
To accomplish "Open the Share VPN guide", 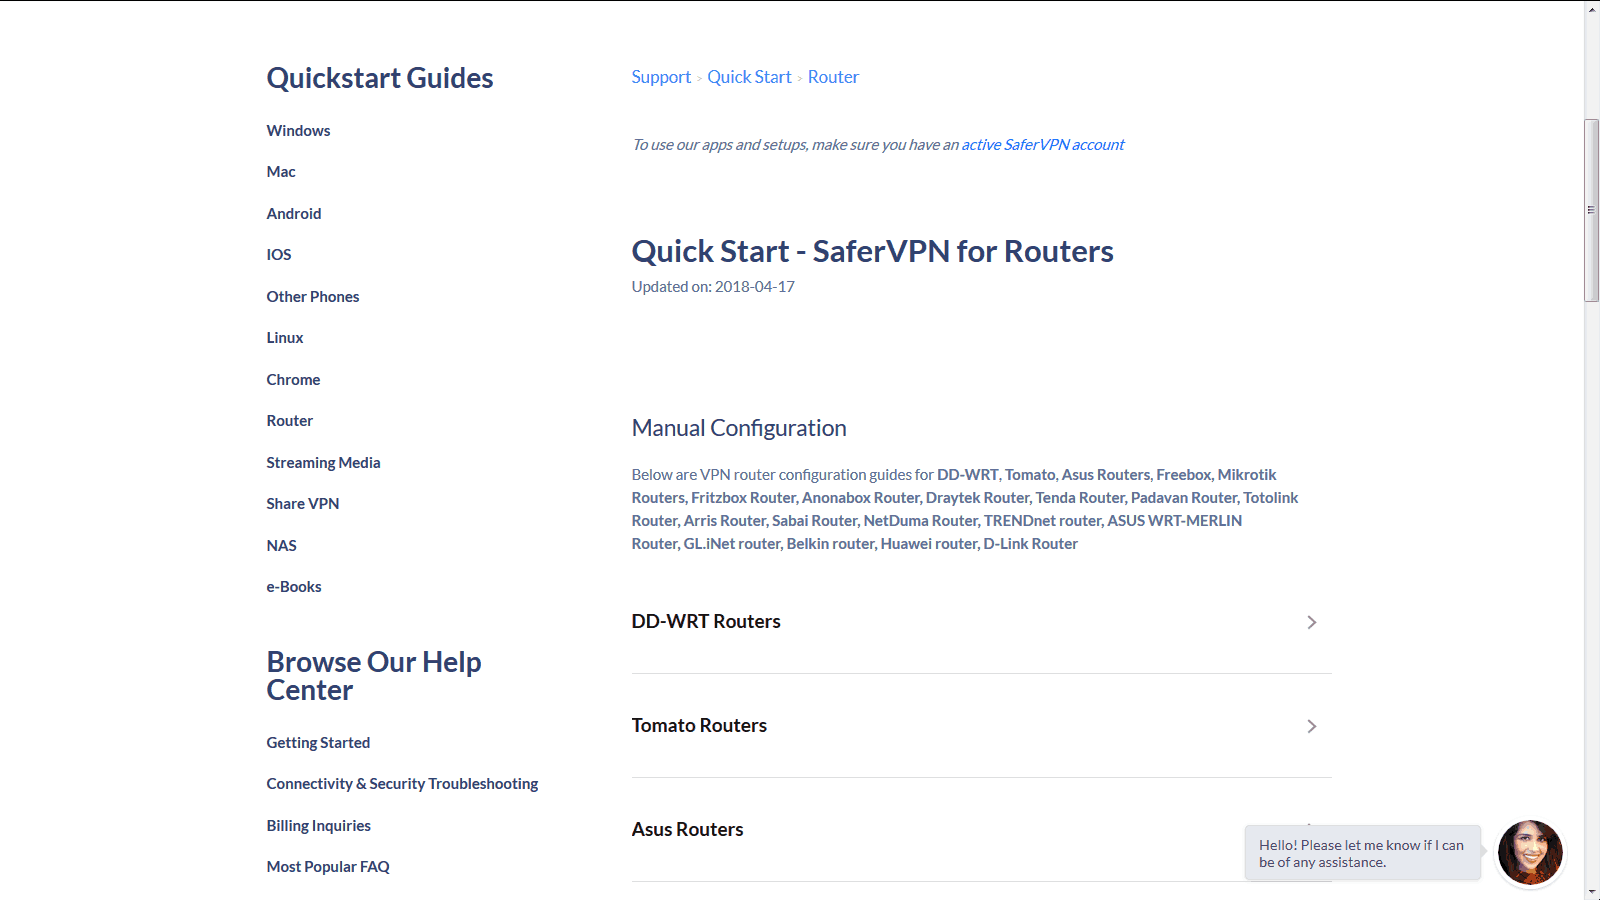I will [303, 504].
